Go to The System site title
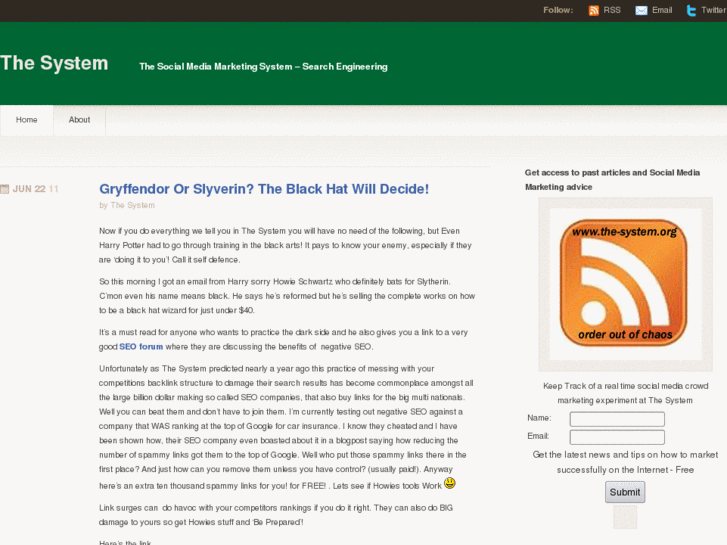 [x=54, y=63]
